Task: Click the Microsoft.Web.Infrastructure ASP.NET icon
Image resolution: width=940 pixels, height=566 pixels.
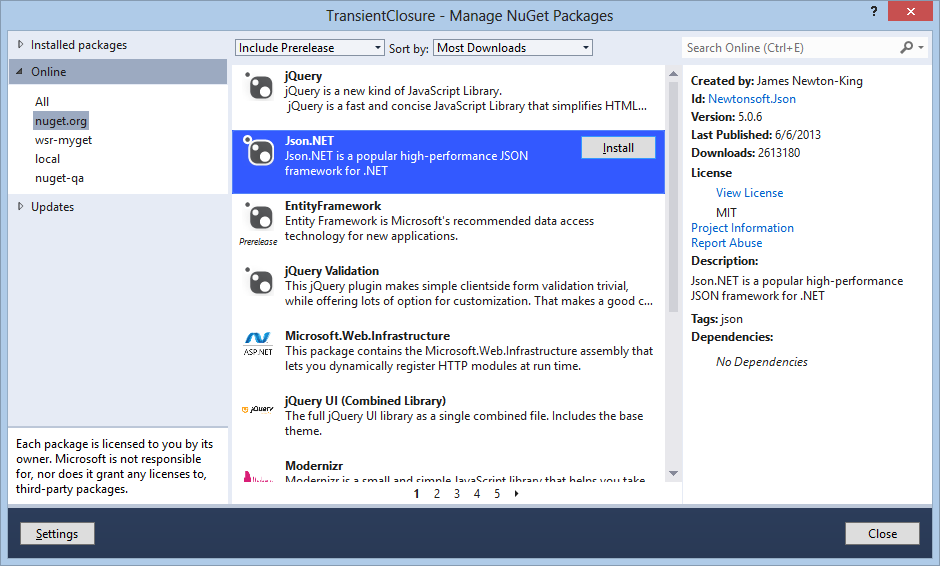Action: (259, 343)
